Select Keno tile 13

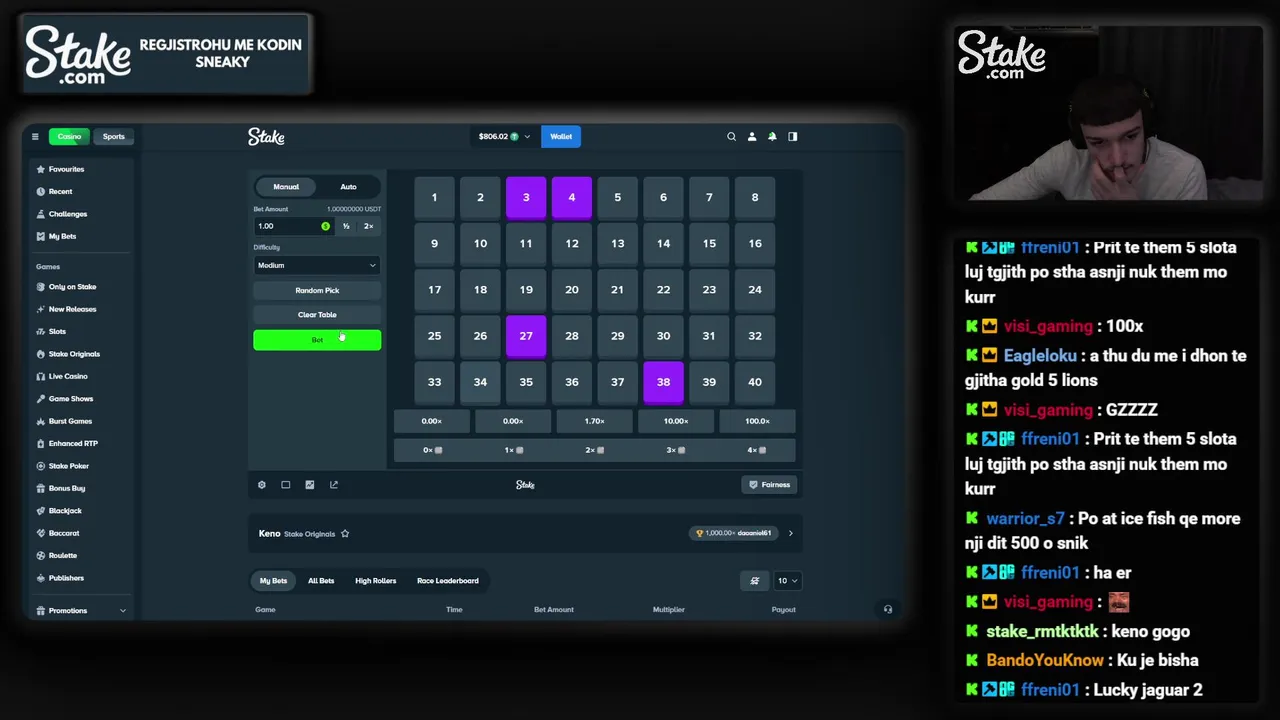click(618, 244)
